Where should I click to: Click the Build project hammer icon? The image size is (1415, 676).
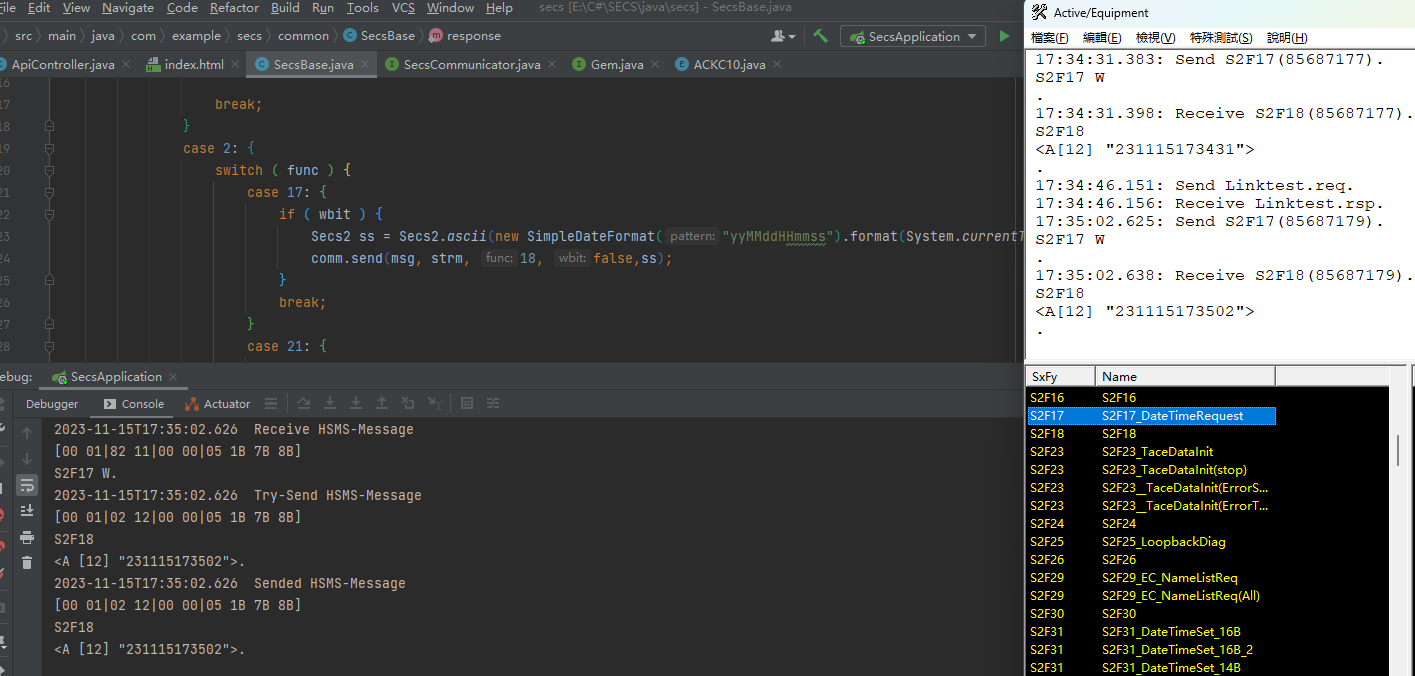820,36
